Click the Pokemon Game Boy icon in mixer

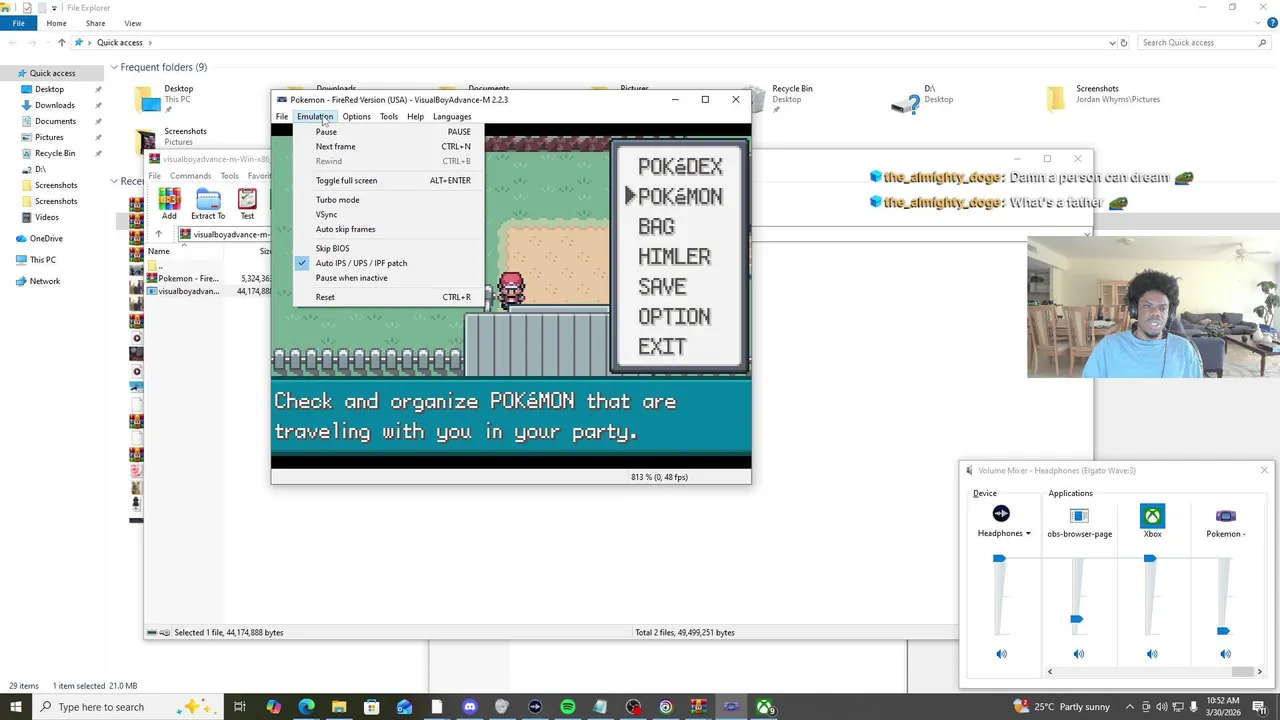tap(1226, 516)
